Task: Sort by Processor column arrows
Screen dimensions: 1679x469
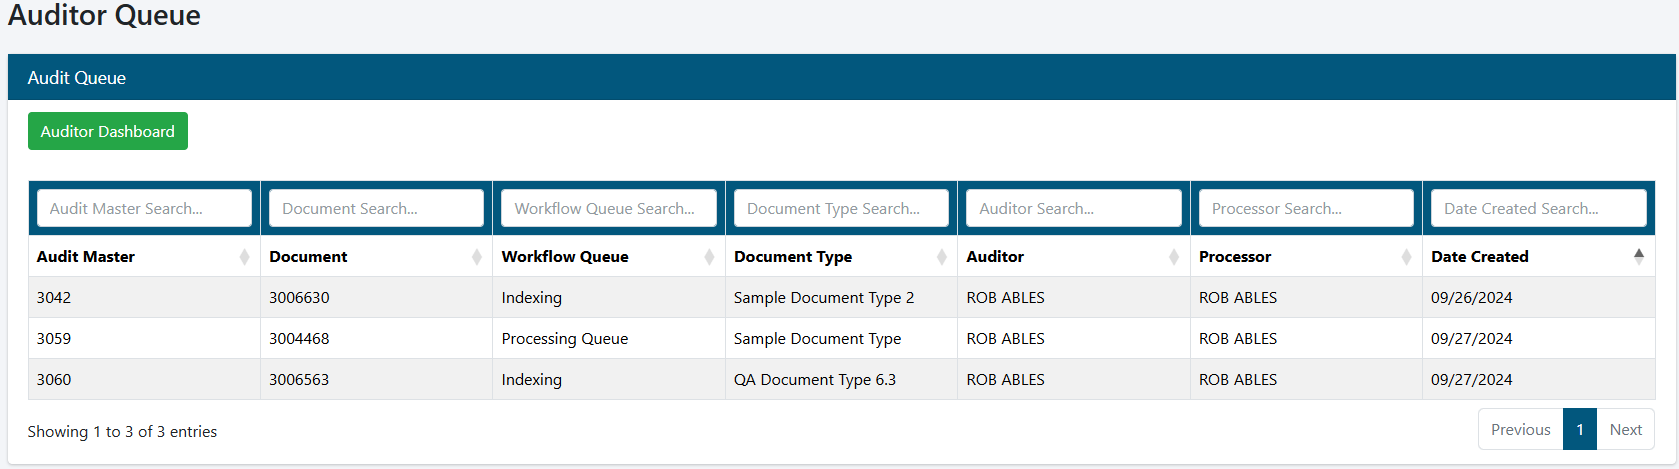Action: 1406,257
